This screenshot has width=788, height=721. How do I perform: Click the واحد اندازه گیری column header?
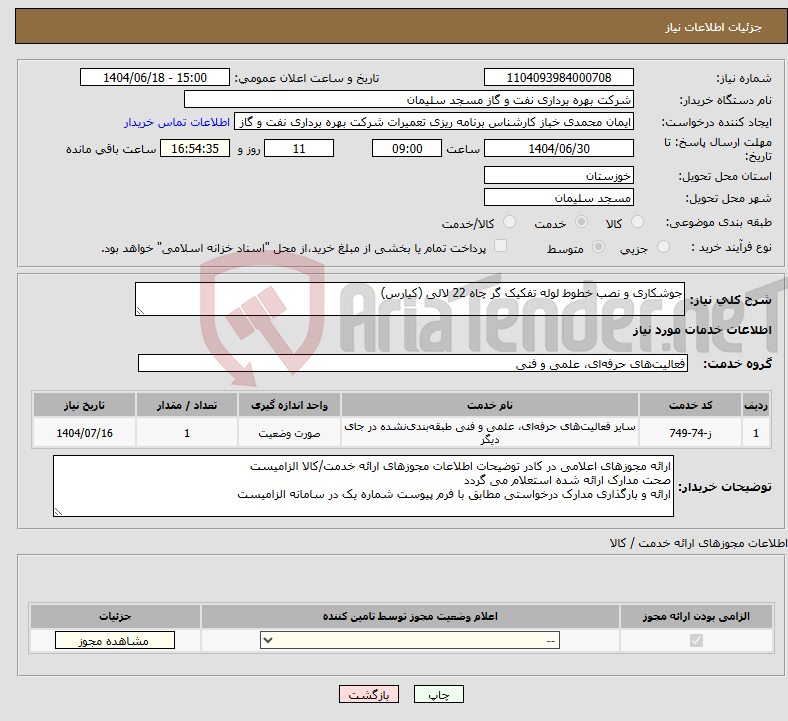[289, 405]
